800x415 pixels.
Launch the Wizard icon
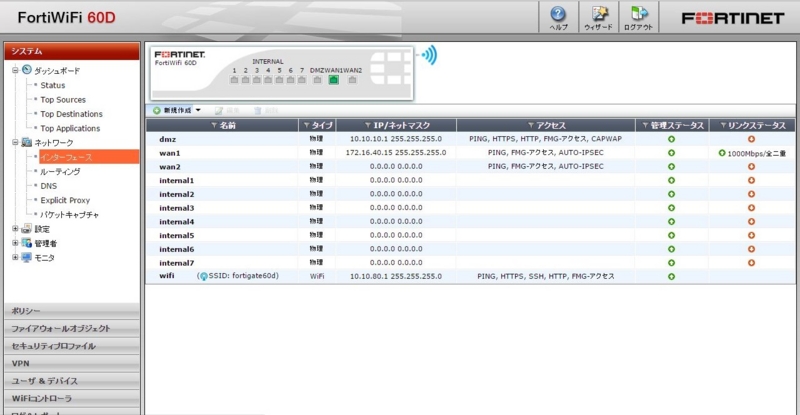pos(598,17)
